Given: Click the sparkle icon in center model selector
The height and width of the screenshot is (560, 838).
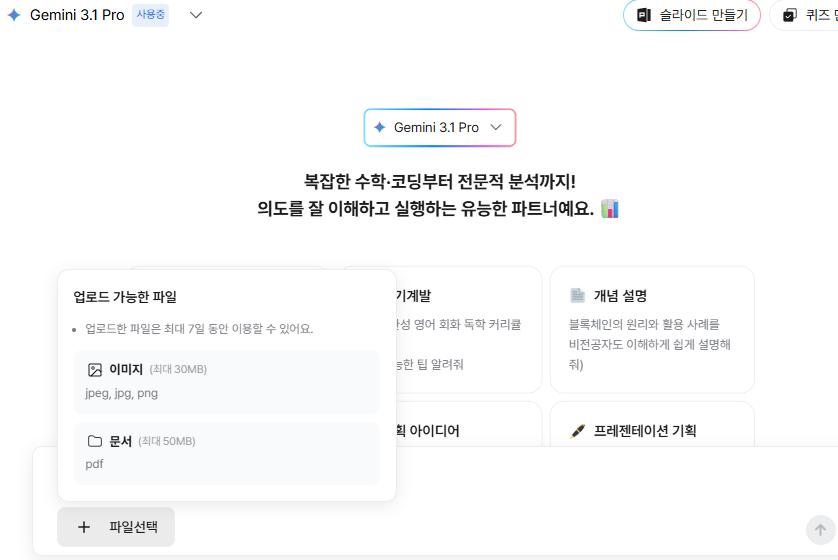Looking at the screenshot, I should [379, 127].
